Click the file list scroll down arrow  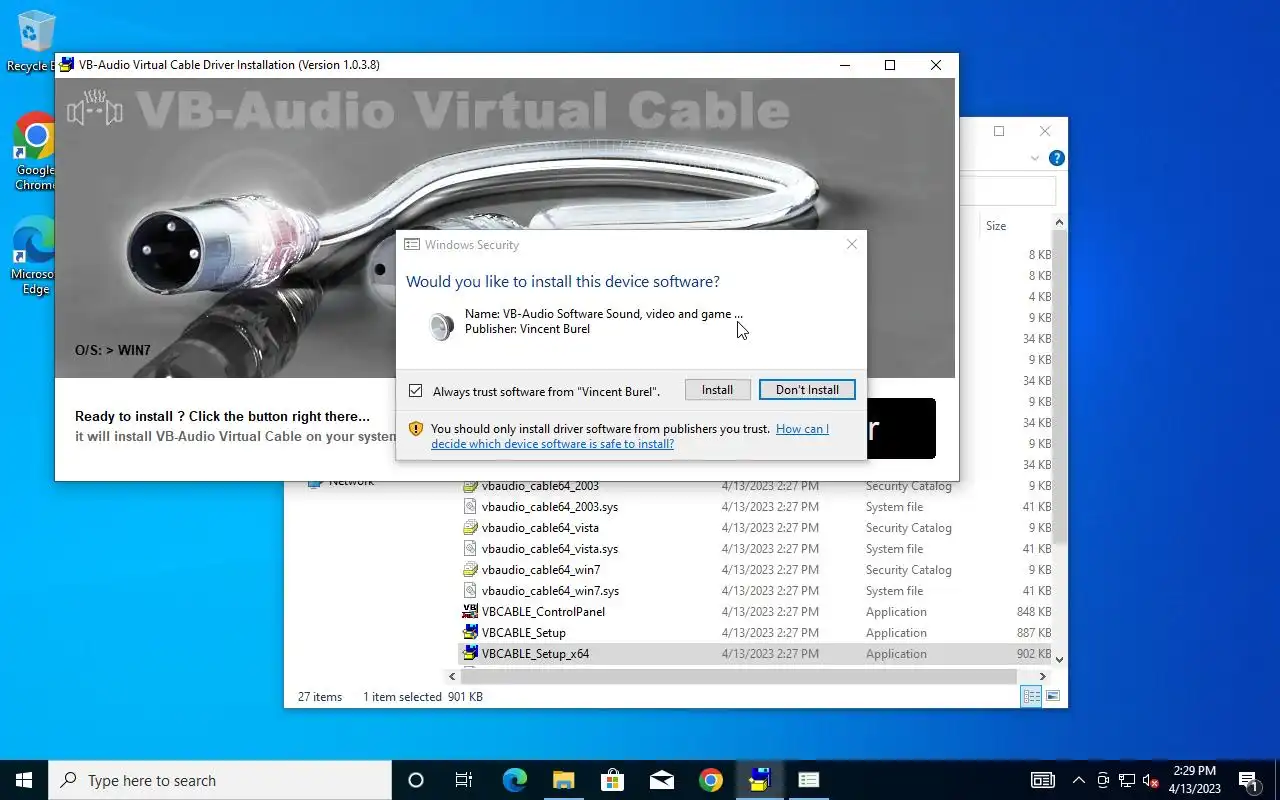(1060, 659)
